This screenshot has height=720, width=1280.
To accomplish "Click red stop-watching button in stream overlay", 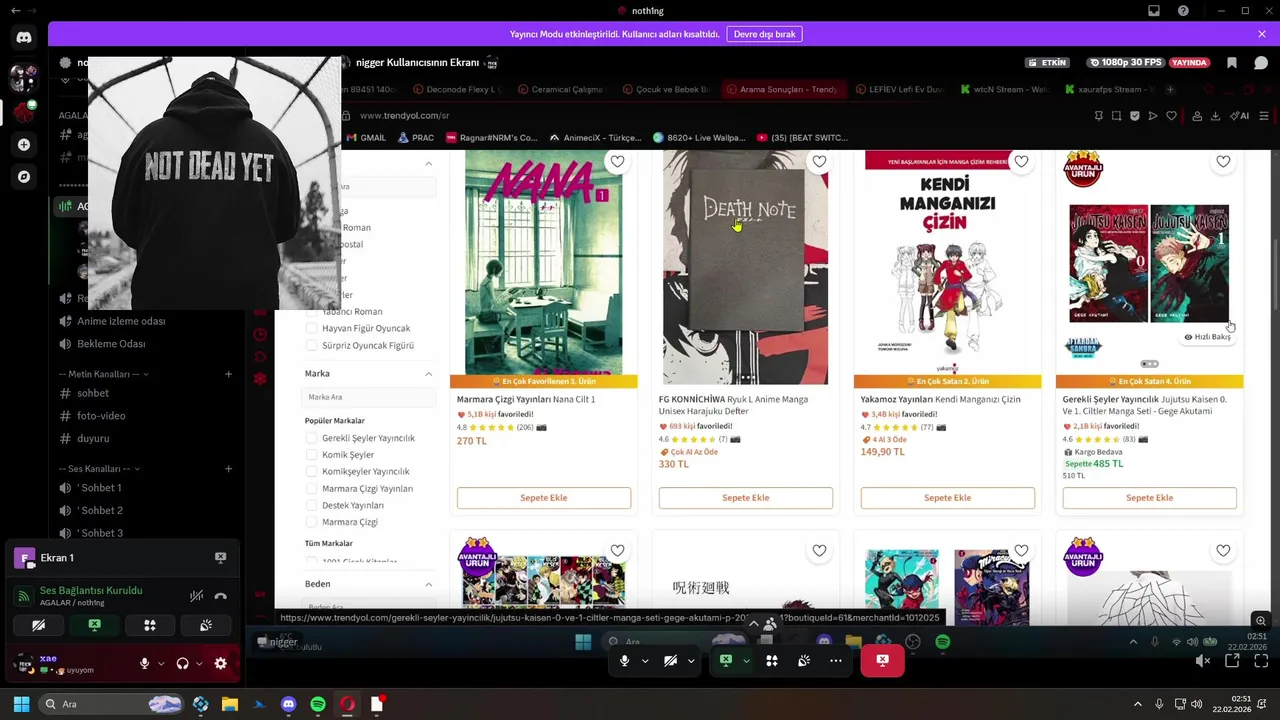I will click(x=882, y=661).
